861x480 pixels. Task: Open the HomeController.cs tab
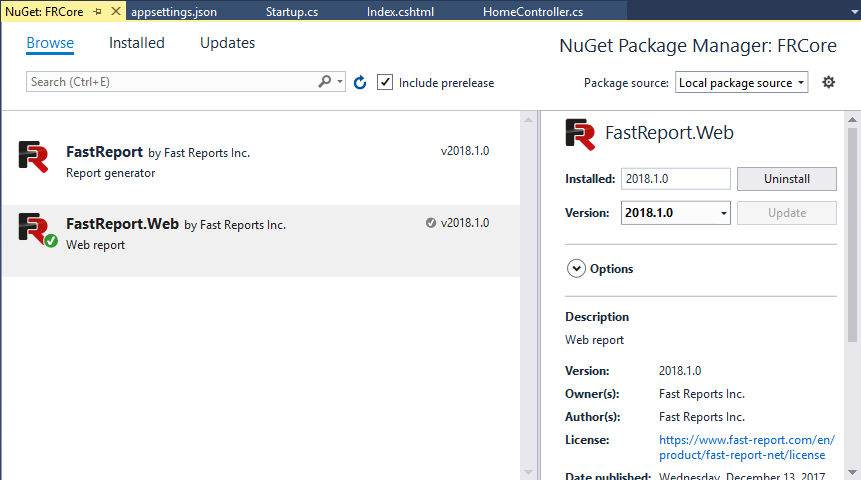pyautogui.click(x=533, y=12)
